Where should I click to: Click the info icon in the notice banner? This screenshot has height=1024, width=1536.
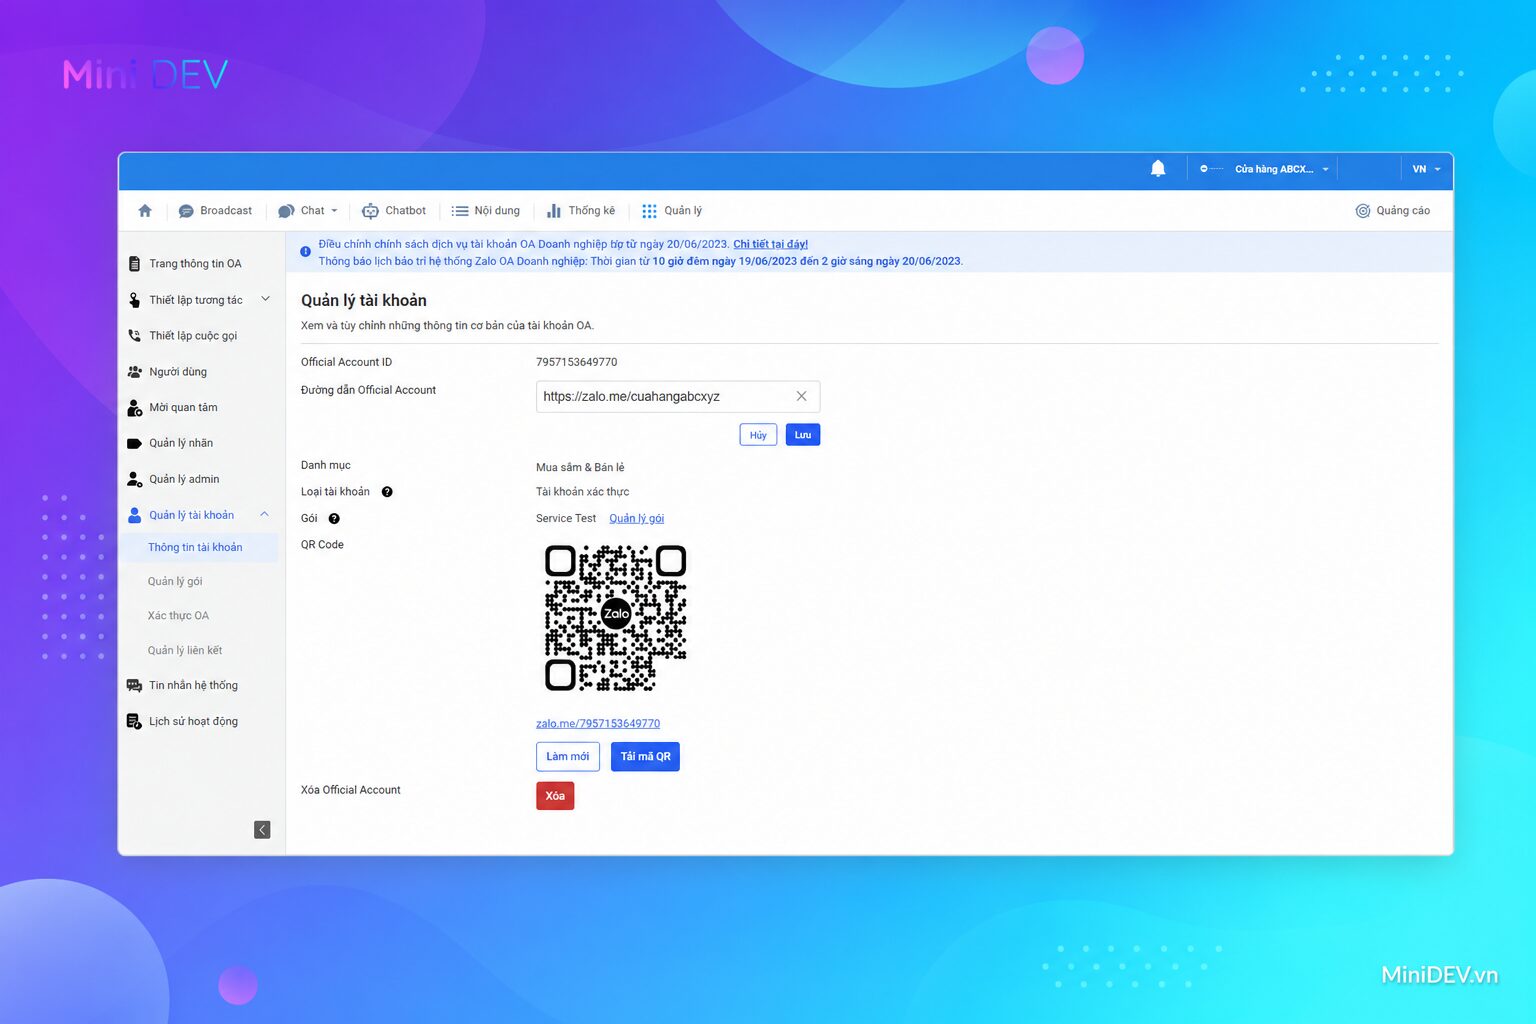tap(305, 252)
